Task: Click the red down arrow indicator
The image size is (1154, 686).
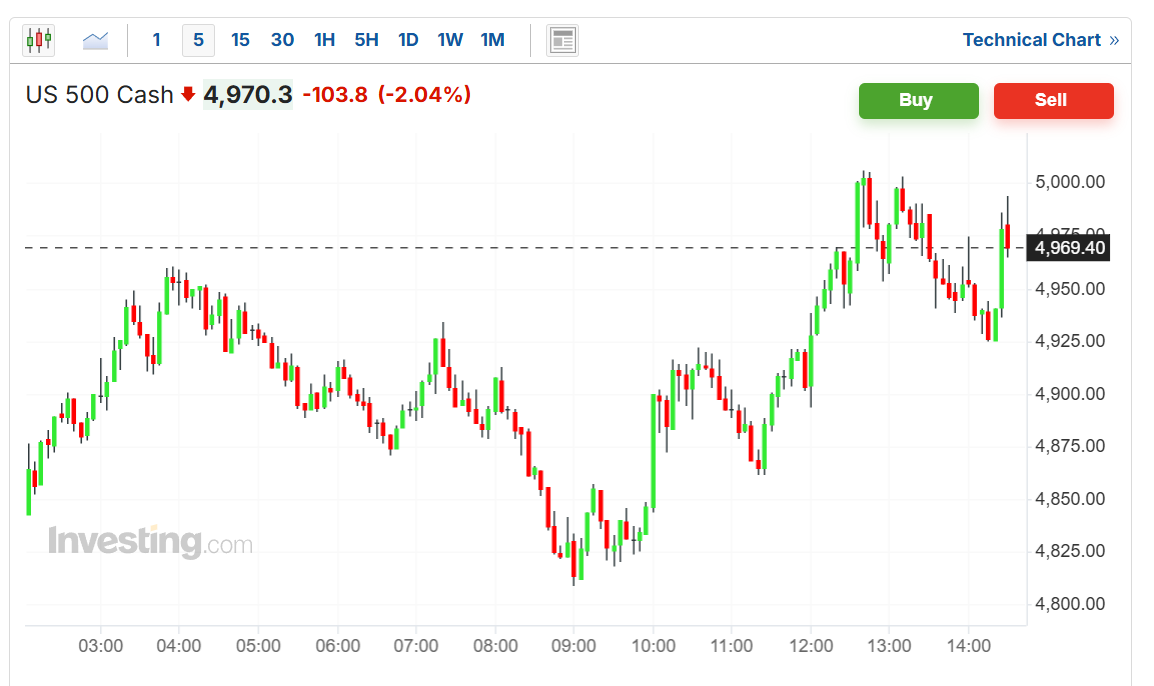Action: 188,94
